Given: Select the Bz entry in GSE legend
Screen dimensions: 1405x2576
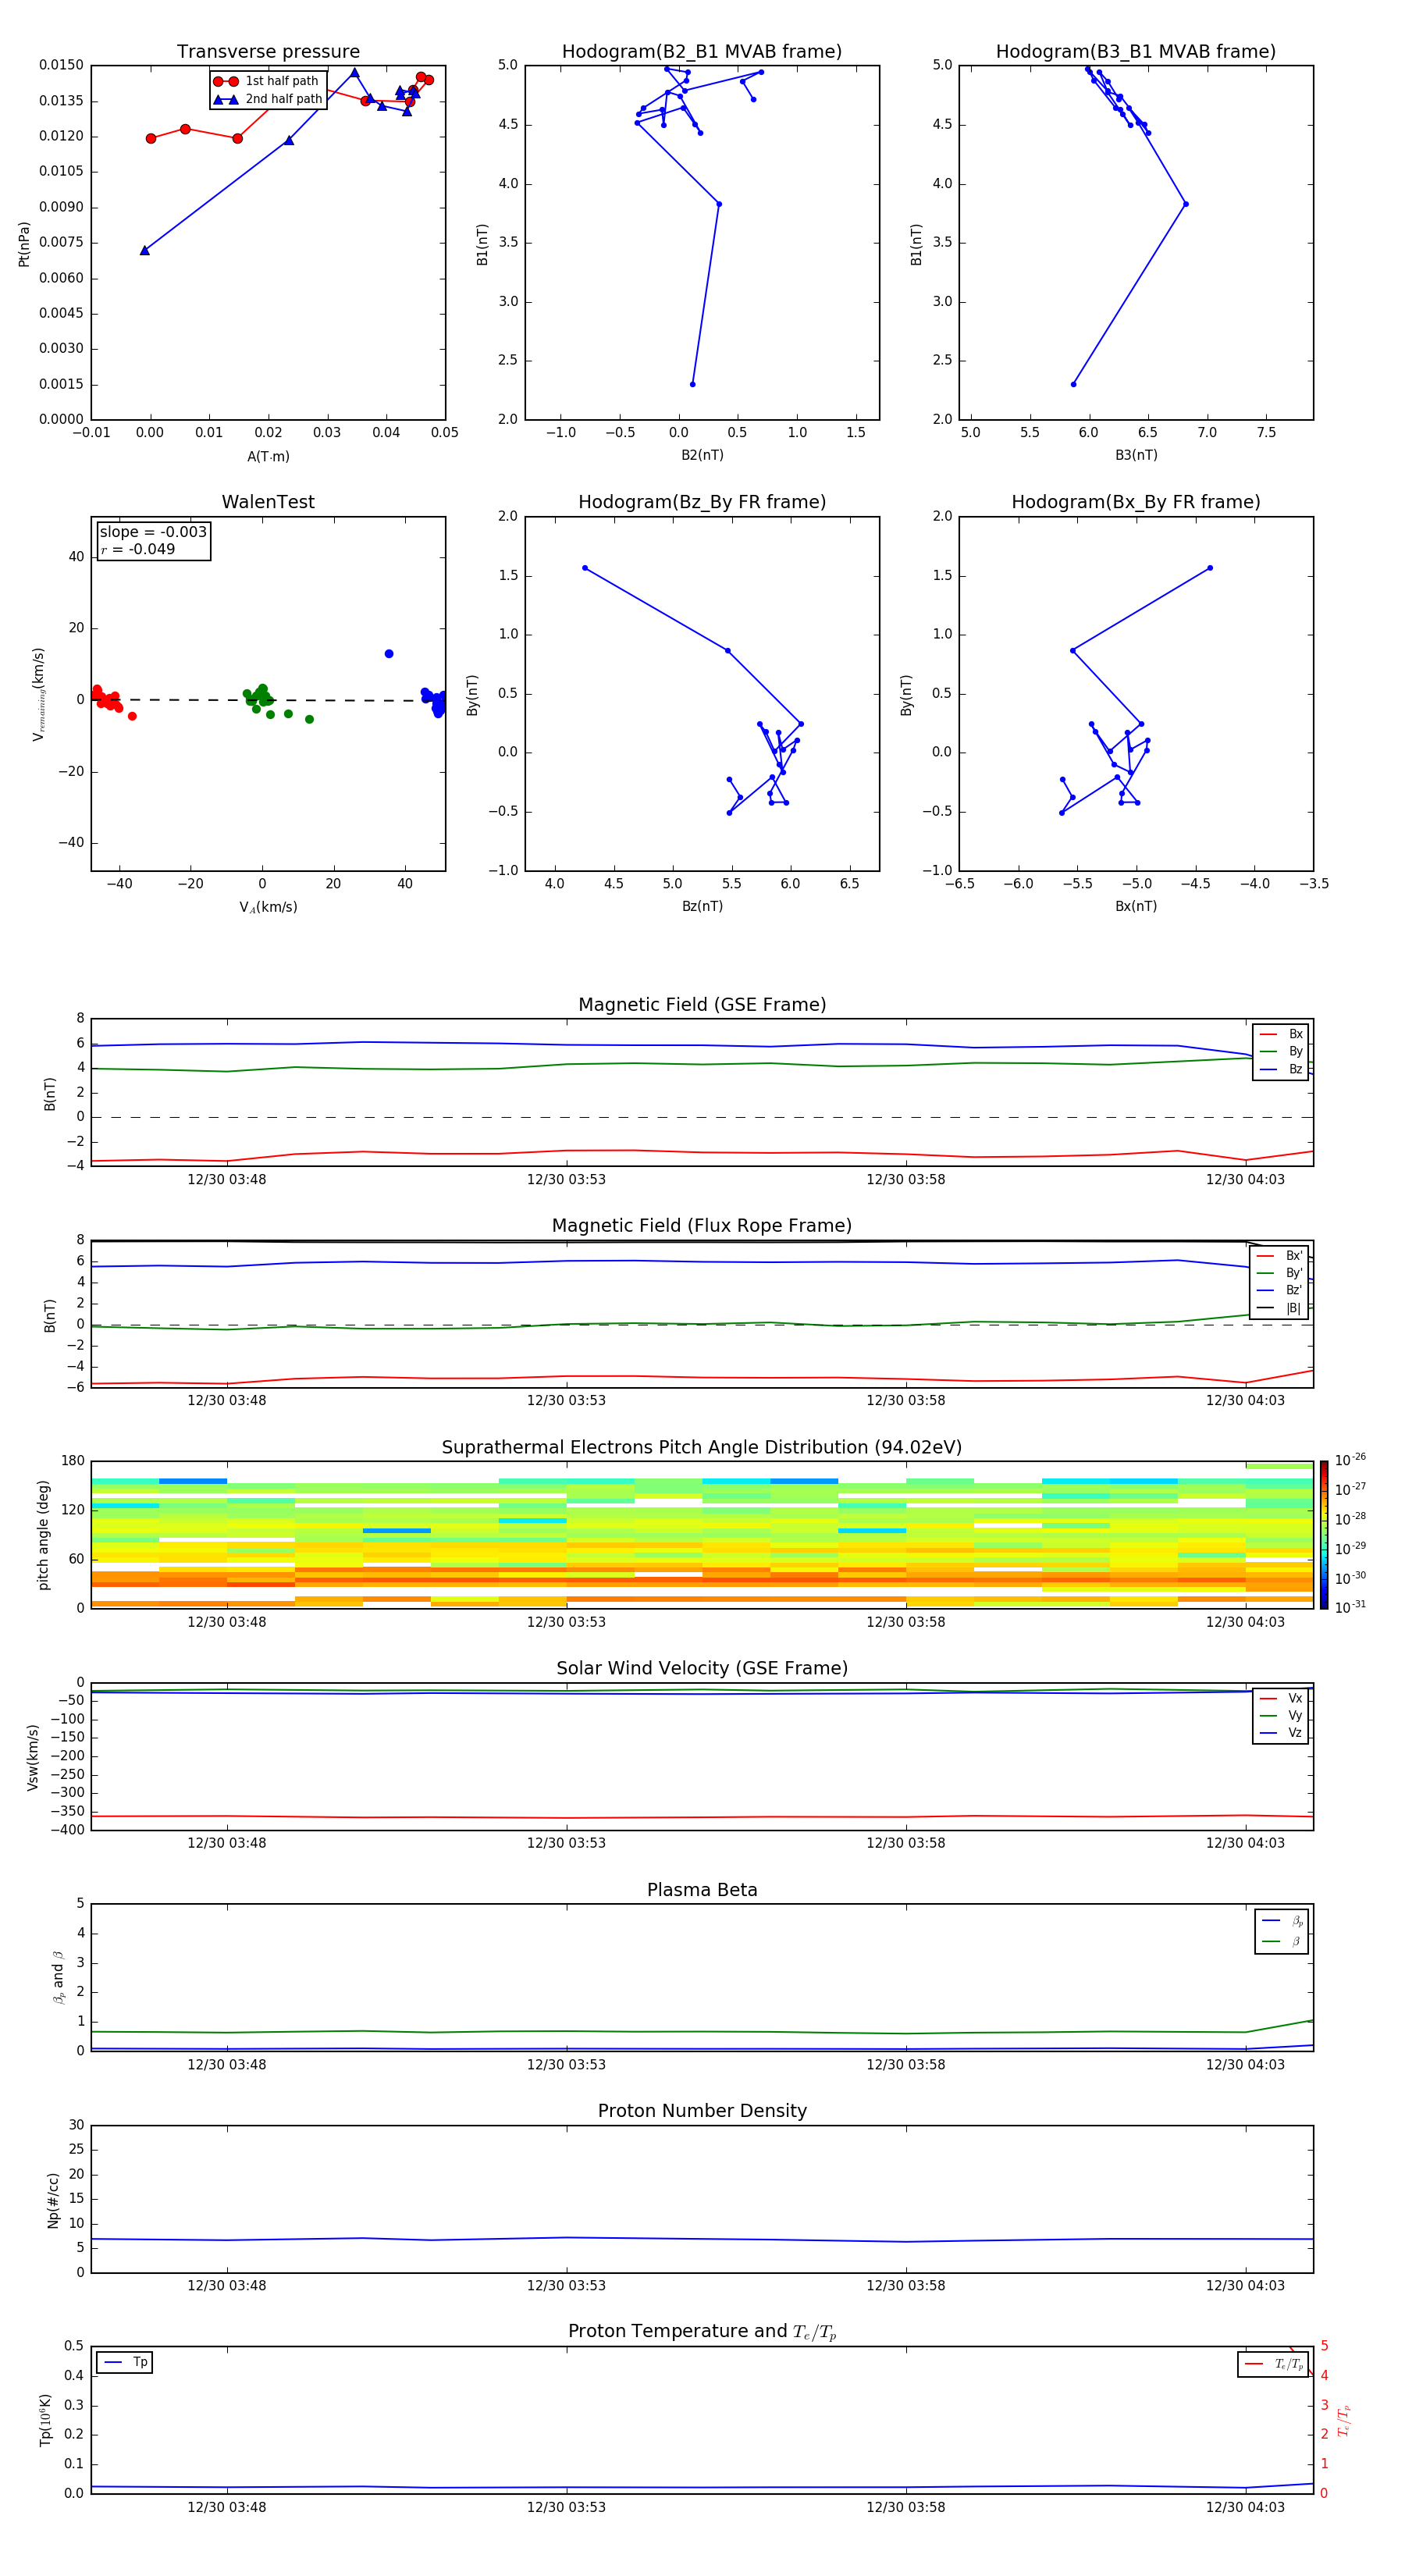Looking at the screenshot, I should [1281, 1069].
